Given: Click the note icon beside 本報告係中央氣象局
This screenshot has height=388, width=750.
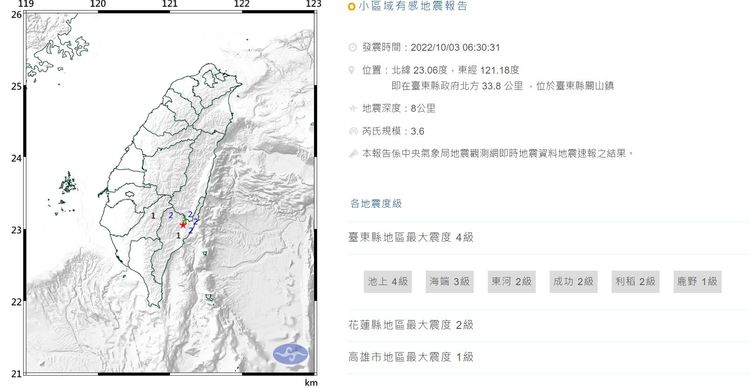Looking at the screenshot, I should [x=353, y=154].
